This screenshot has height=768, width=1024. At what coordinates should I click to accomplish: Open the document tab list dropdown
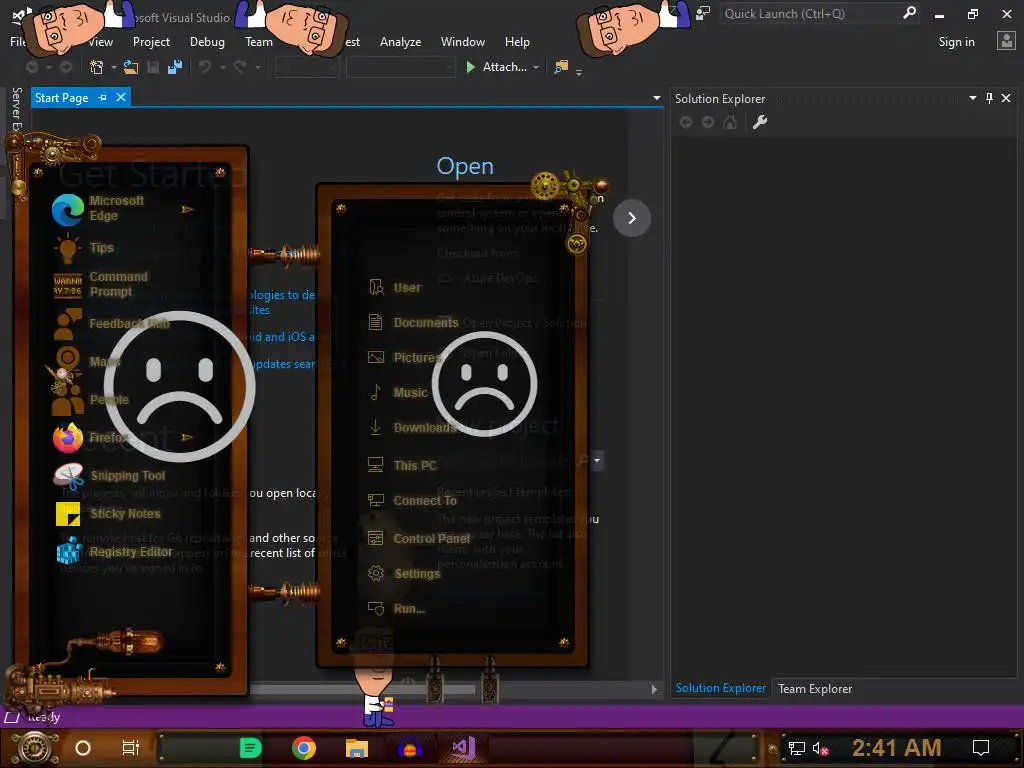pos(656,98)
